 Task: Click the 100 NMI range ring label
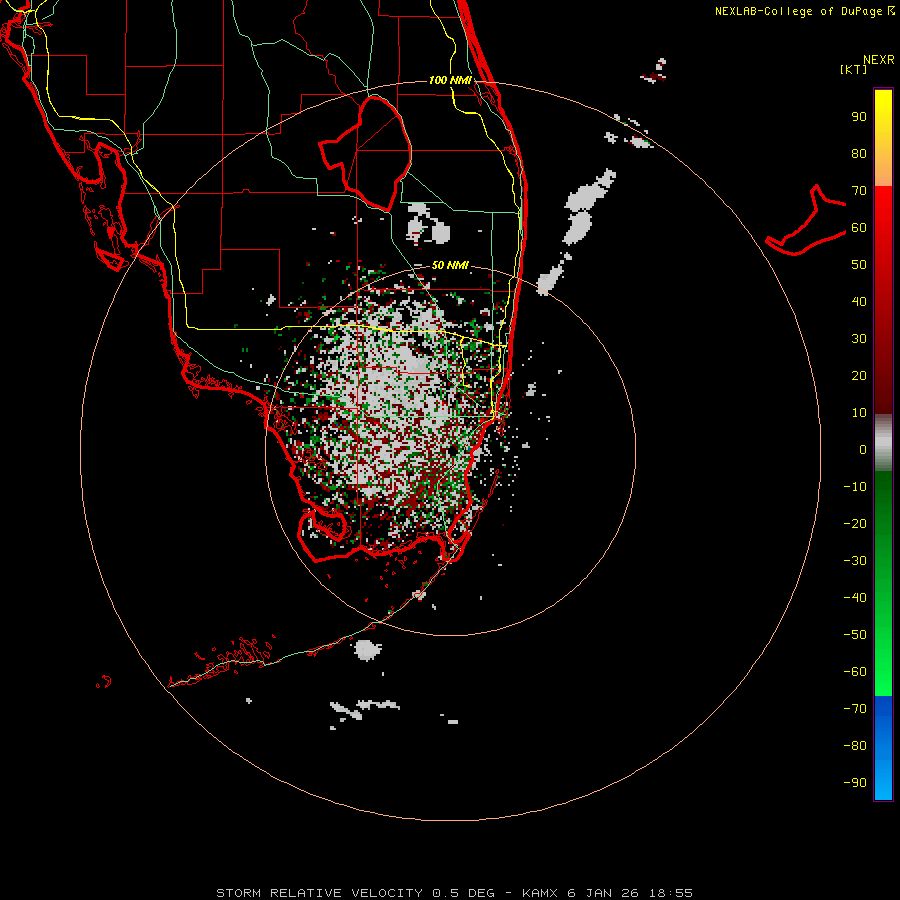450,80
